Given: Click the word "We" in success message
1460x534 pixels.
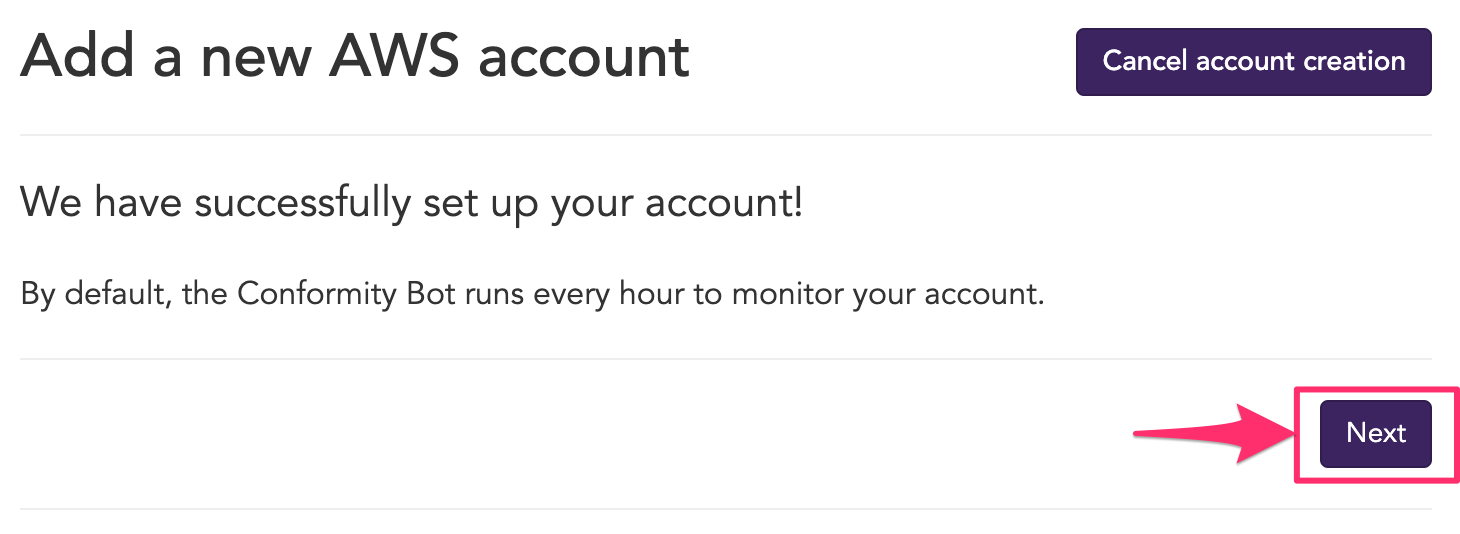Looking at the screenshot, I should click(x=52, y=204).
